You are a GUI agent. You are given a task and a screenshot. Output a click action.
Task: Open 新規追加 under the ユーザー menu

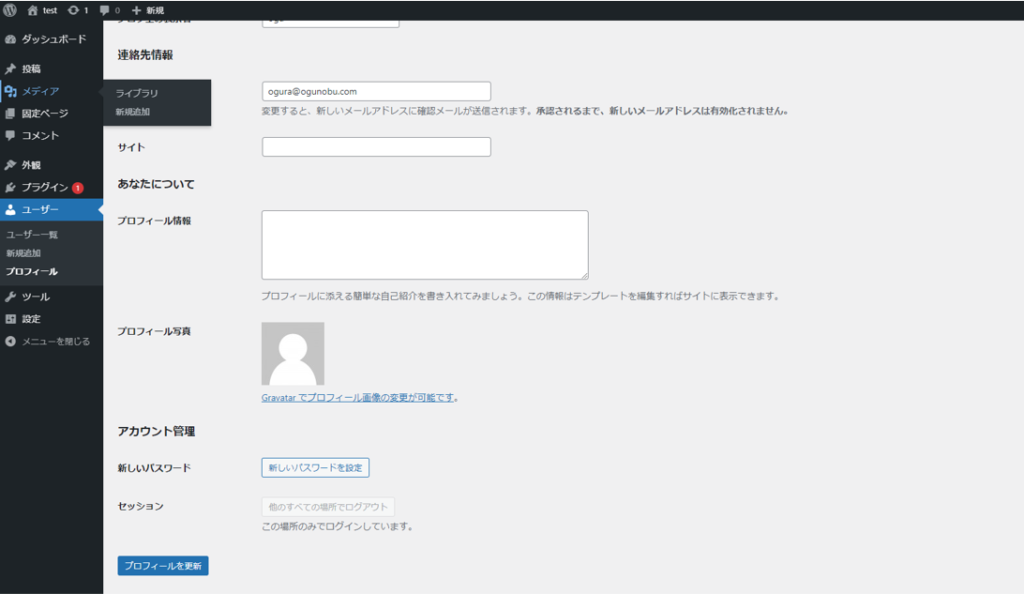[24, 253]
